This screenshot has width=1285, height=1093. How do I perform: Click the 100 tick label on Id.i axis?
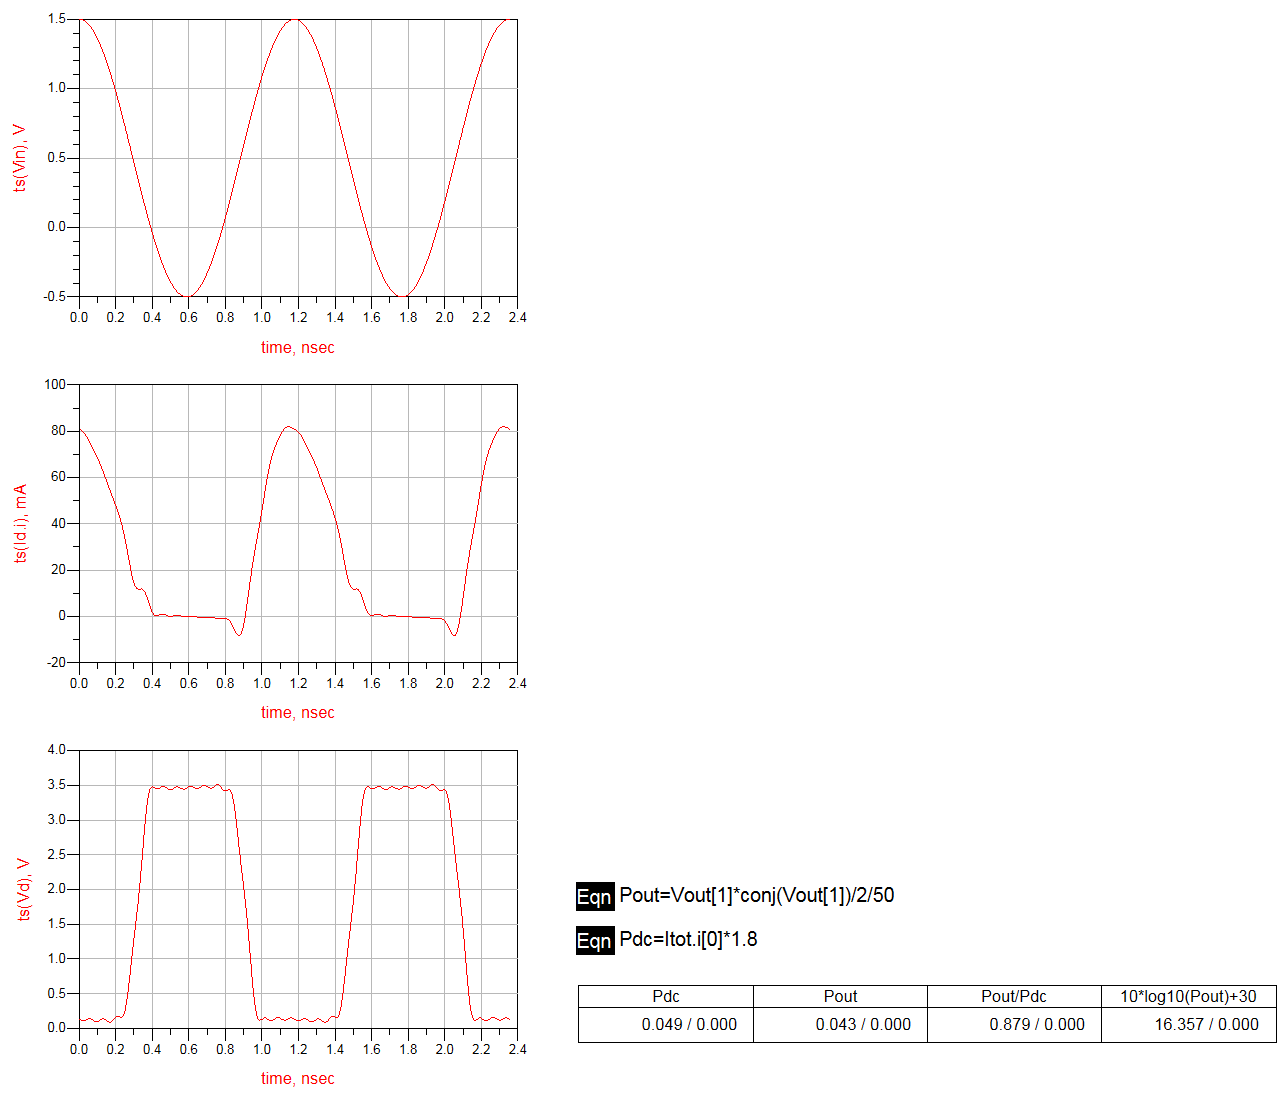pyautogui.click(x=55, y=384)
